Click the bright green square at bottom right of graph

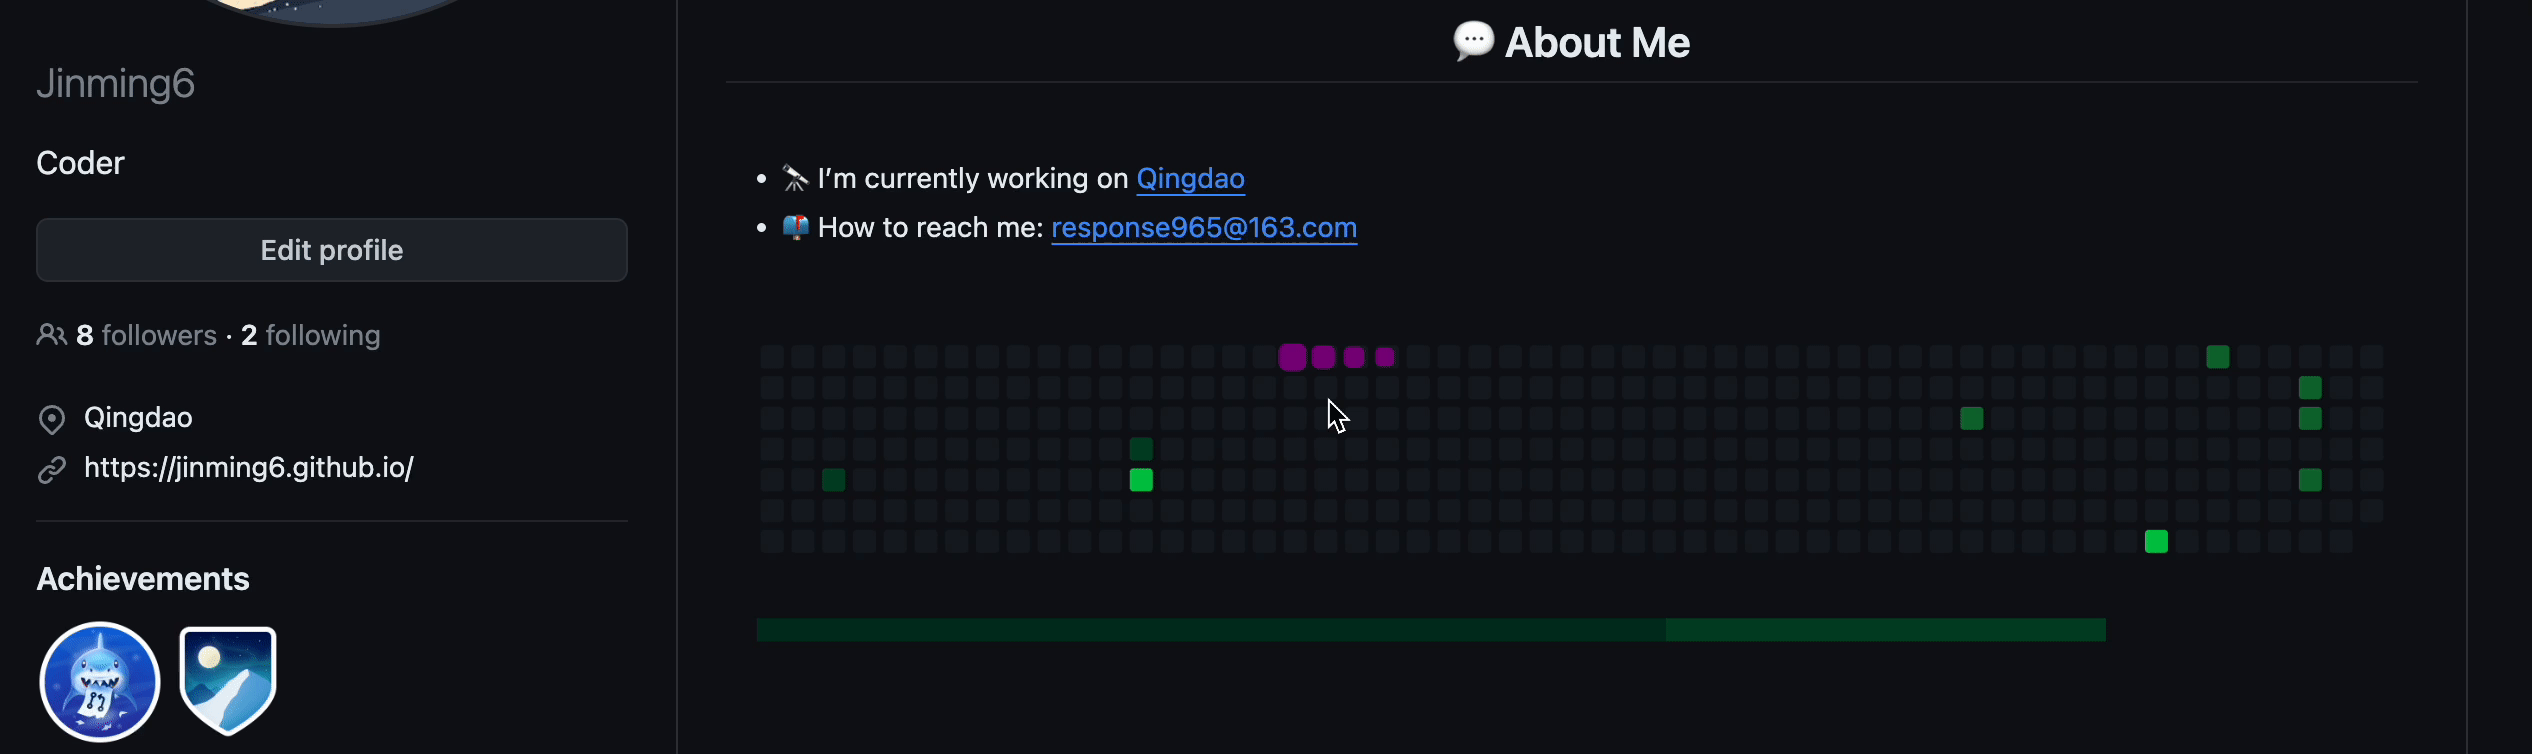pyautogui.click(x=2156, y=542)
